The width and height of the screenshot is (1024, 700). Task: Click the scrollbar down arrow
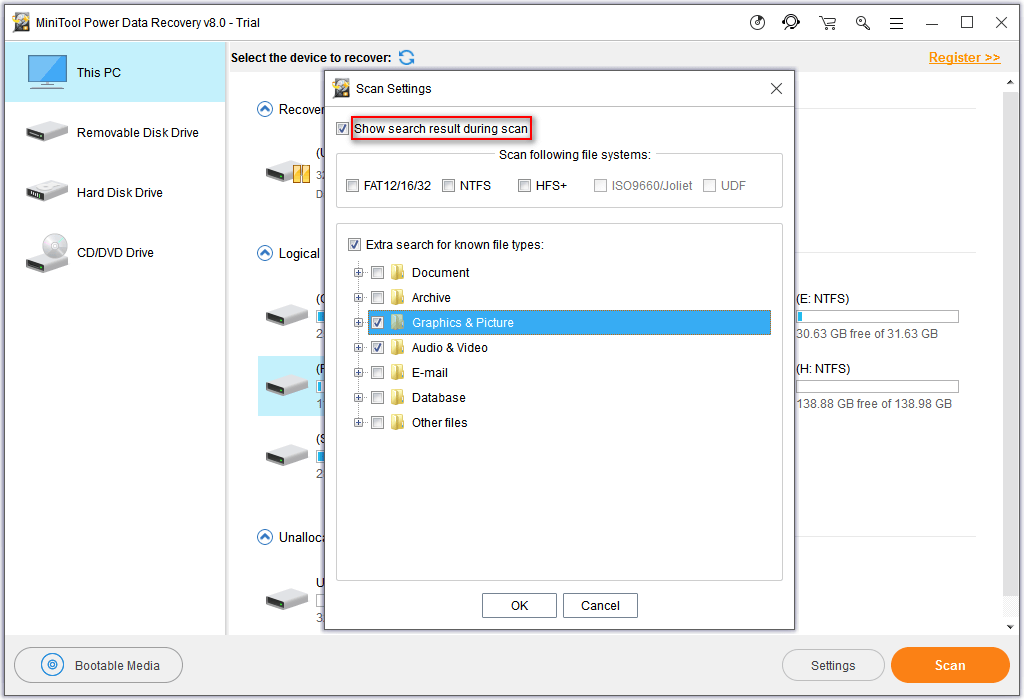[x=1010, y=627]
